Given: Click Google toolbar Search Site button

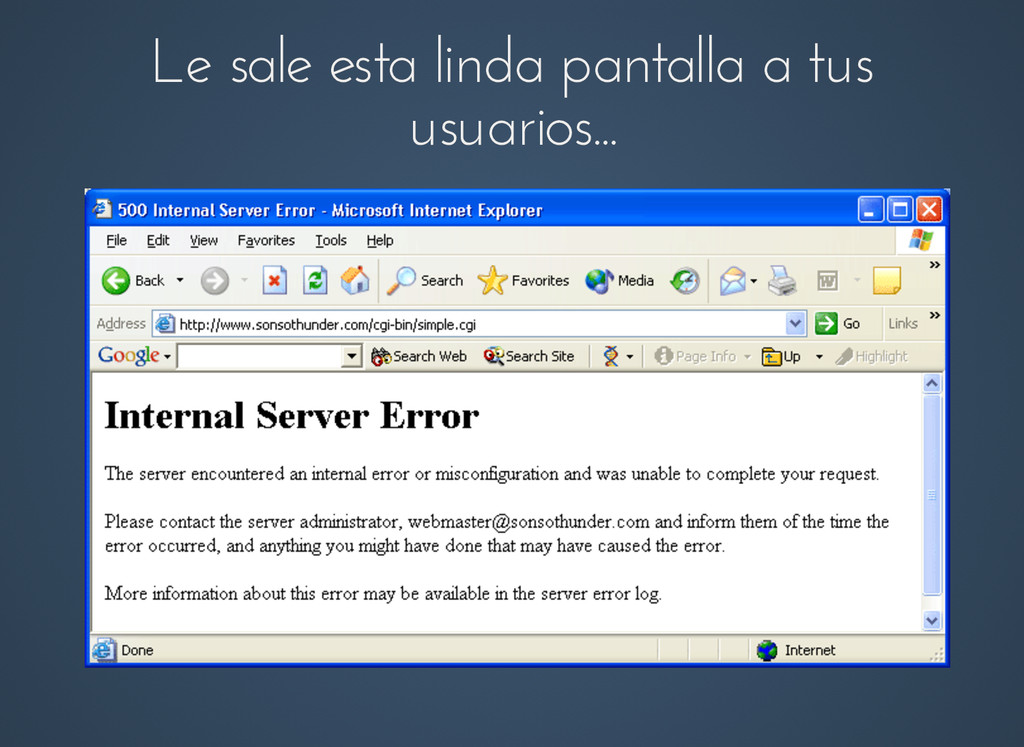Looking at the screenshot, I should point(529,356).
